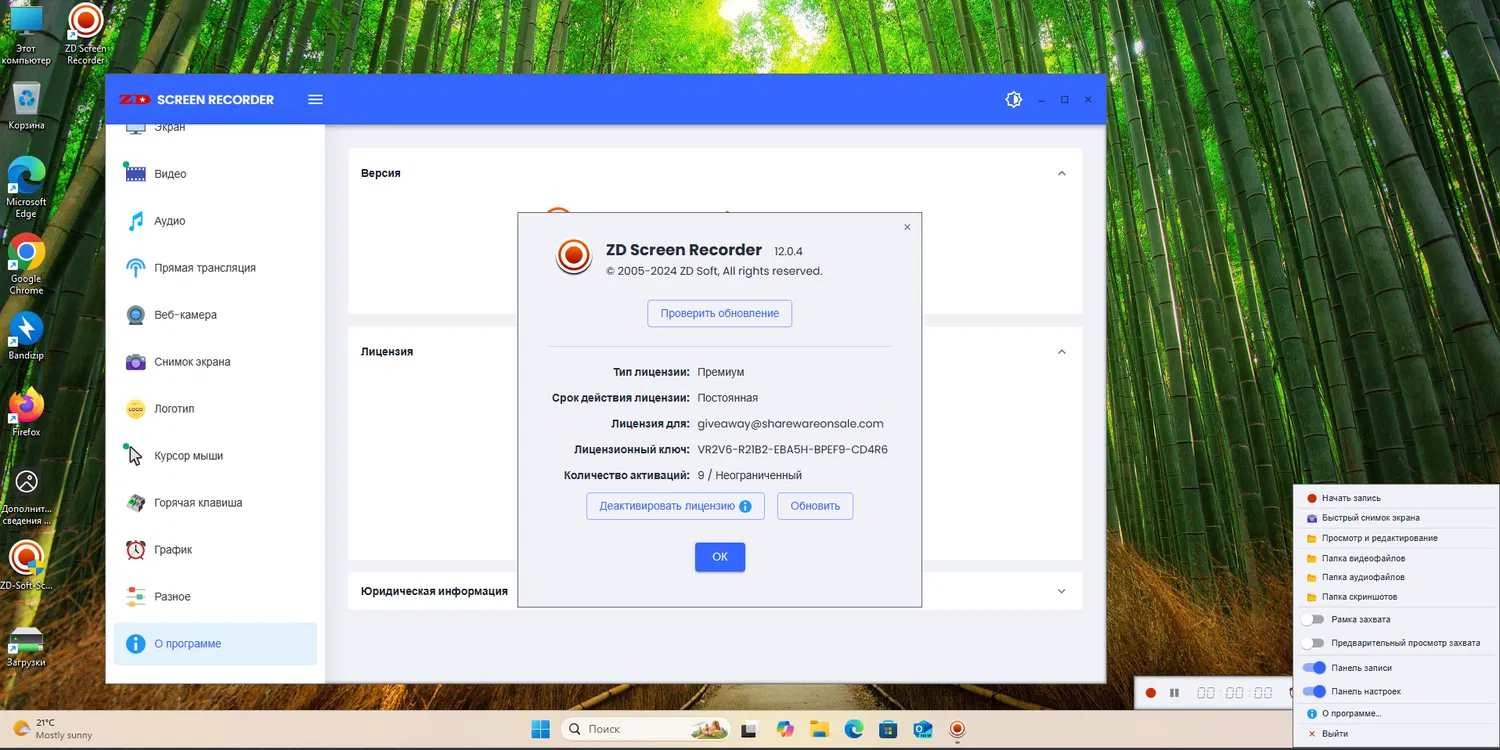Collapse the Версия section
1500x750 pixels.
click(x=1062, y=174)
